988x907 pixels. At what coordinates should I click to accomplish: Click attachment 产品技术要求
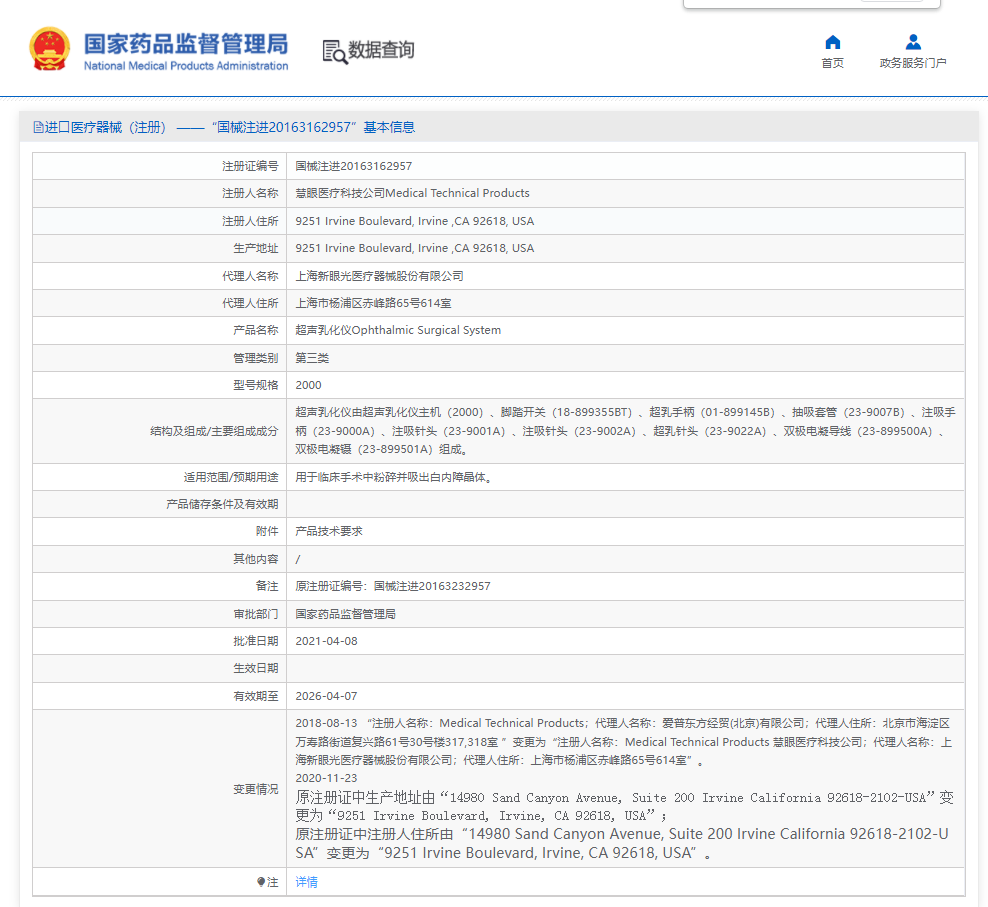(x=329, y=531)
